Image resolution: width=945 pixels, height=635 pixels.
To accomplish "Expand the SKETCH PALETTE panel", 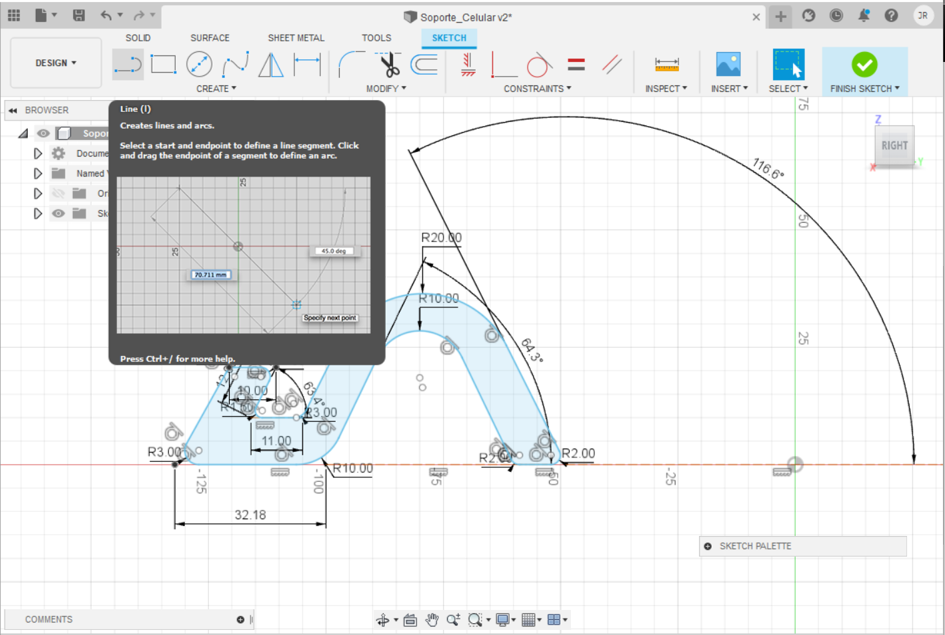I will (708, 546).
